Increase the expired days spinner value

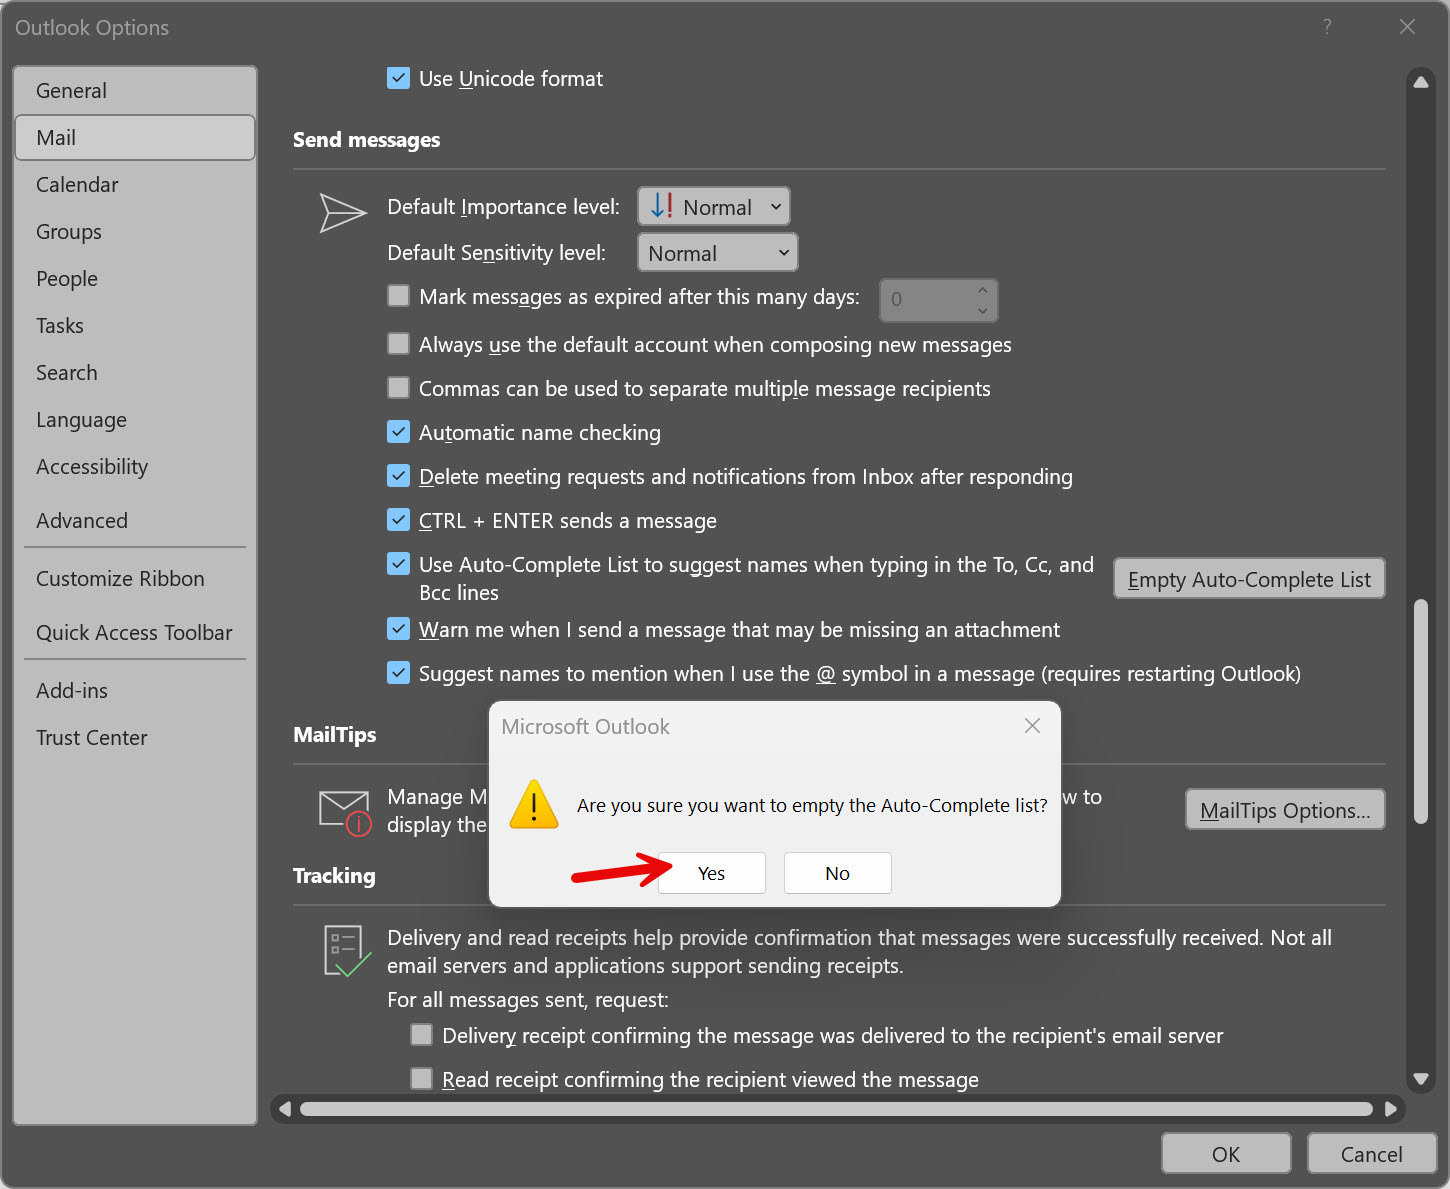click(982, 290)
